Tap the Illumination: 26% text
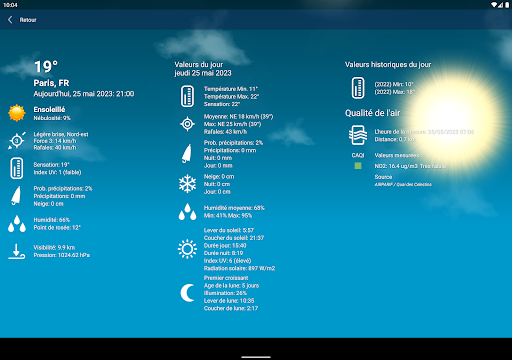The image size is (512, 360). tap(225, 293)
